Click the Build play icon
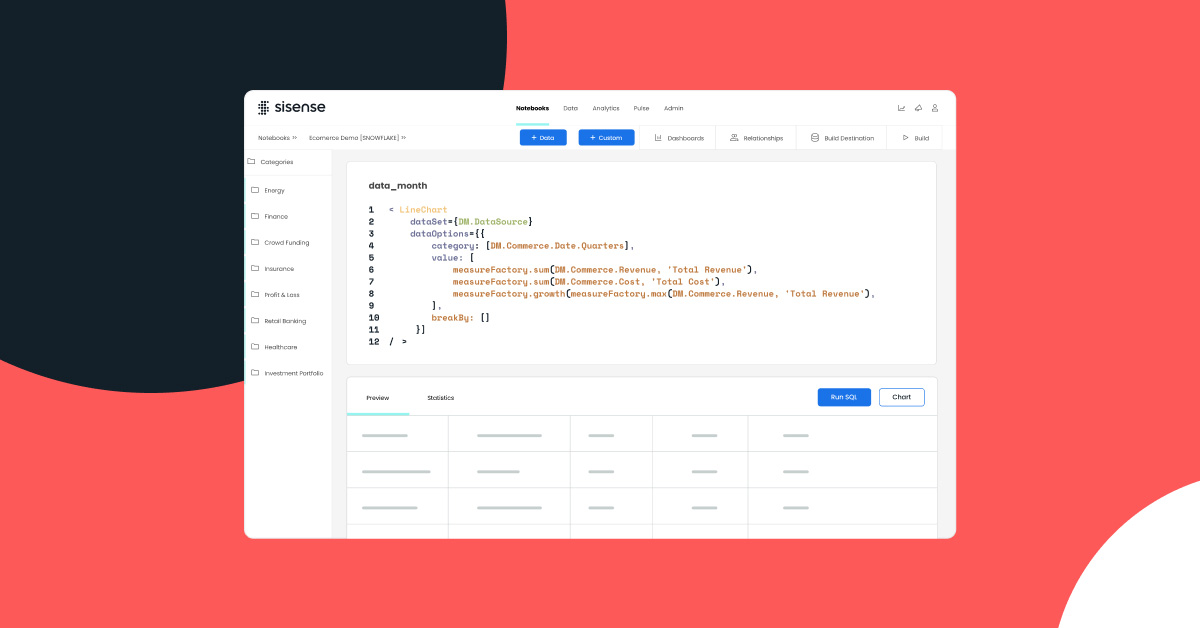 (905, 138)
